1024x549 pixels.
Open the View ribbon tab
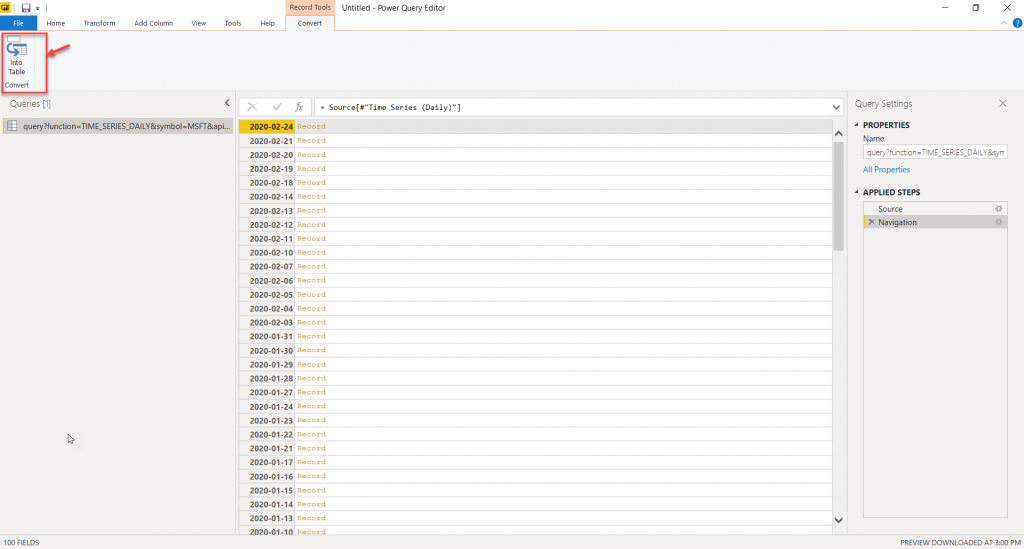pyautogui.click(x=199, y=23)
